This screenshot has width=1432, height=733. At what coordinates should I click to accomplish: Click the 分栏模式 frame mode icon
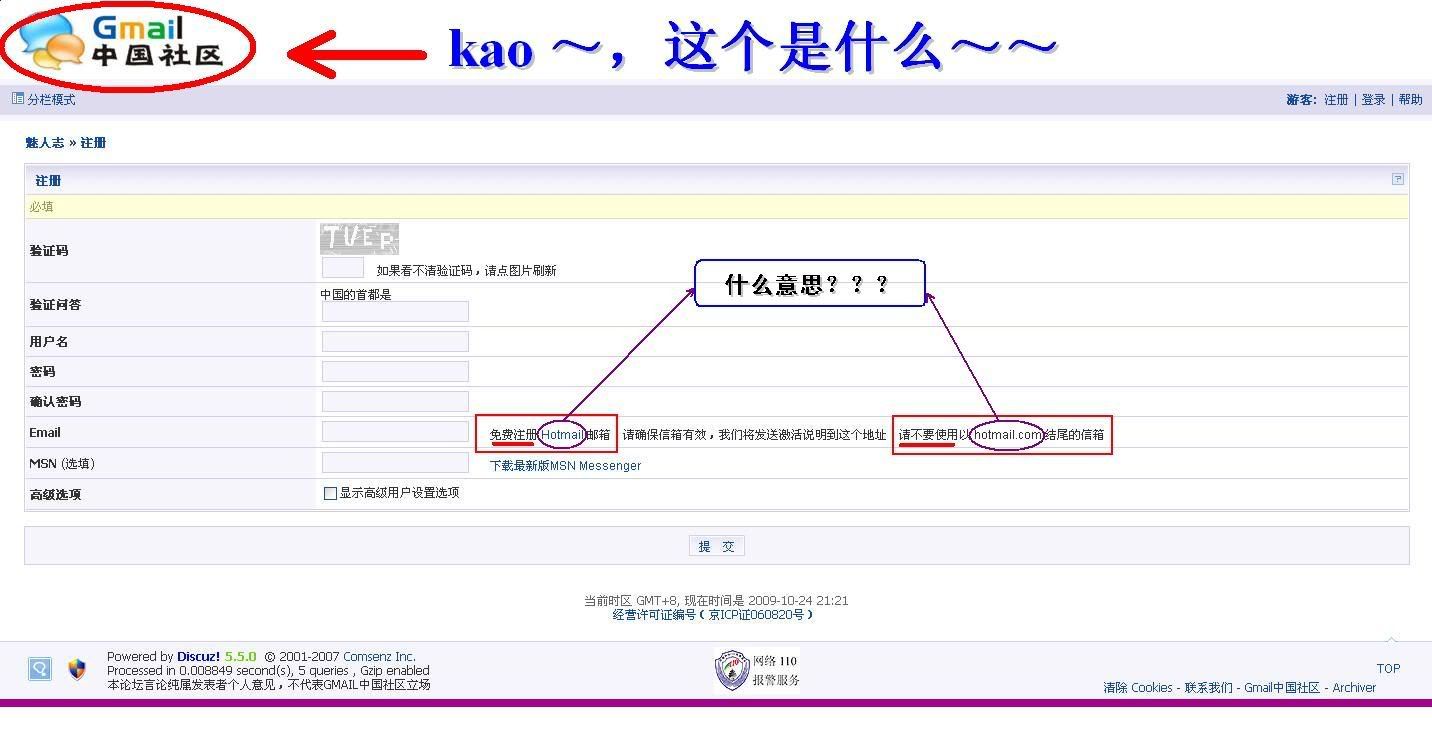coord(18,99)
